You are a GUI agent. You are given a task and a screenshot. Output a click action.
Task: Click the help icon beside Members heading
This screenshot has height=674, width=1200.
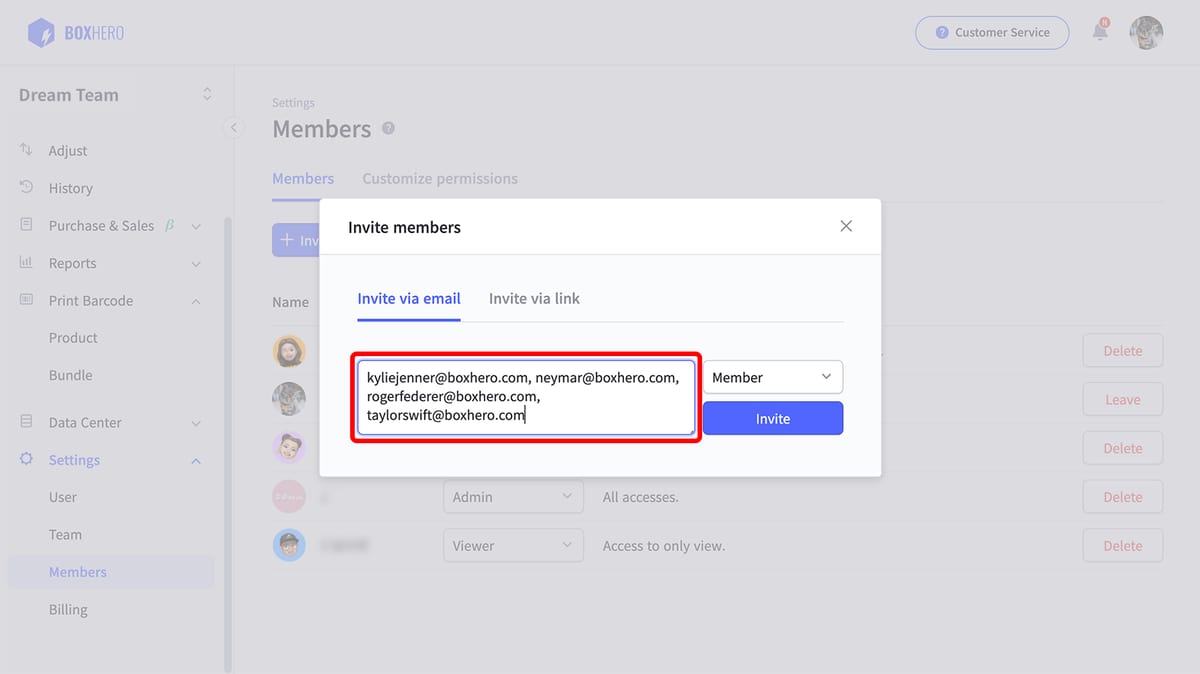pyautogui.click(x=388, y=129)
